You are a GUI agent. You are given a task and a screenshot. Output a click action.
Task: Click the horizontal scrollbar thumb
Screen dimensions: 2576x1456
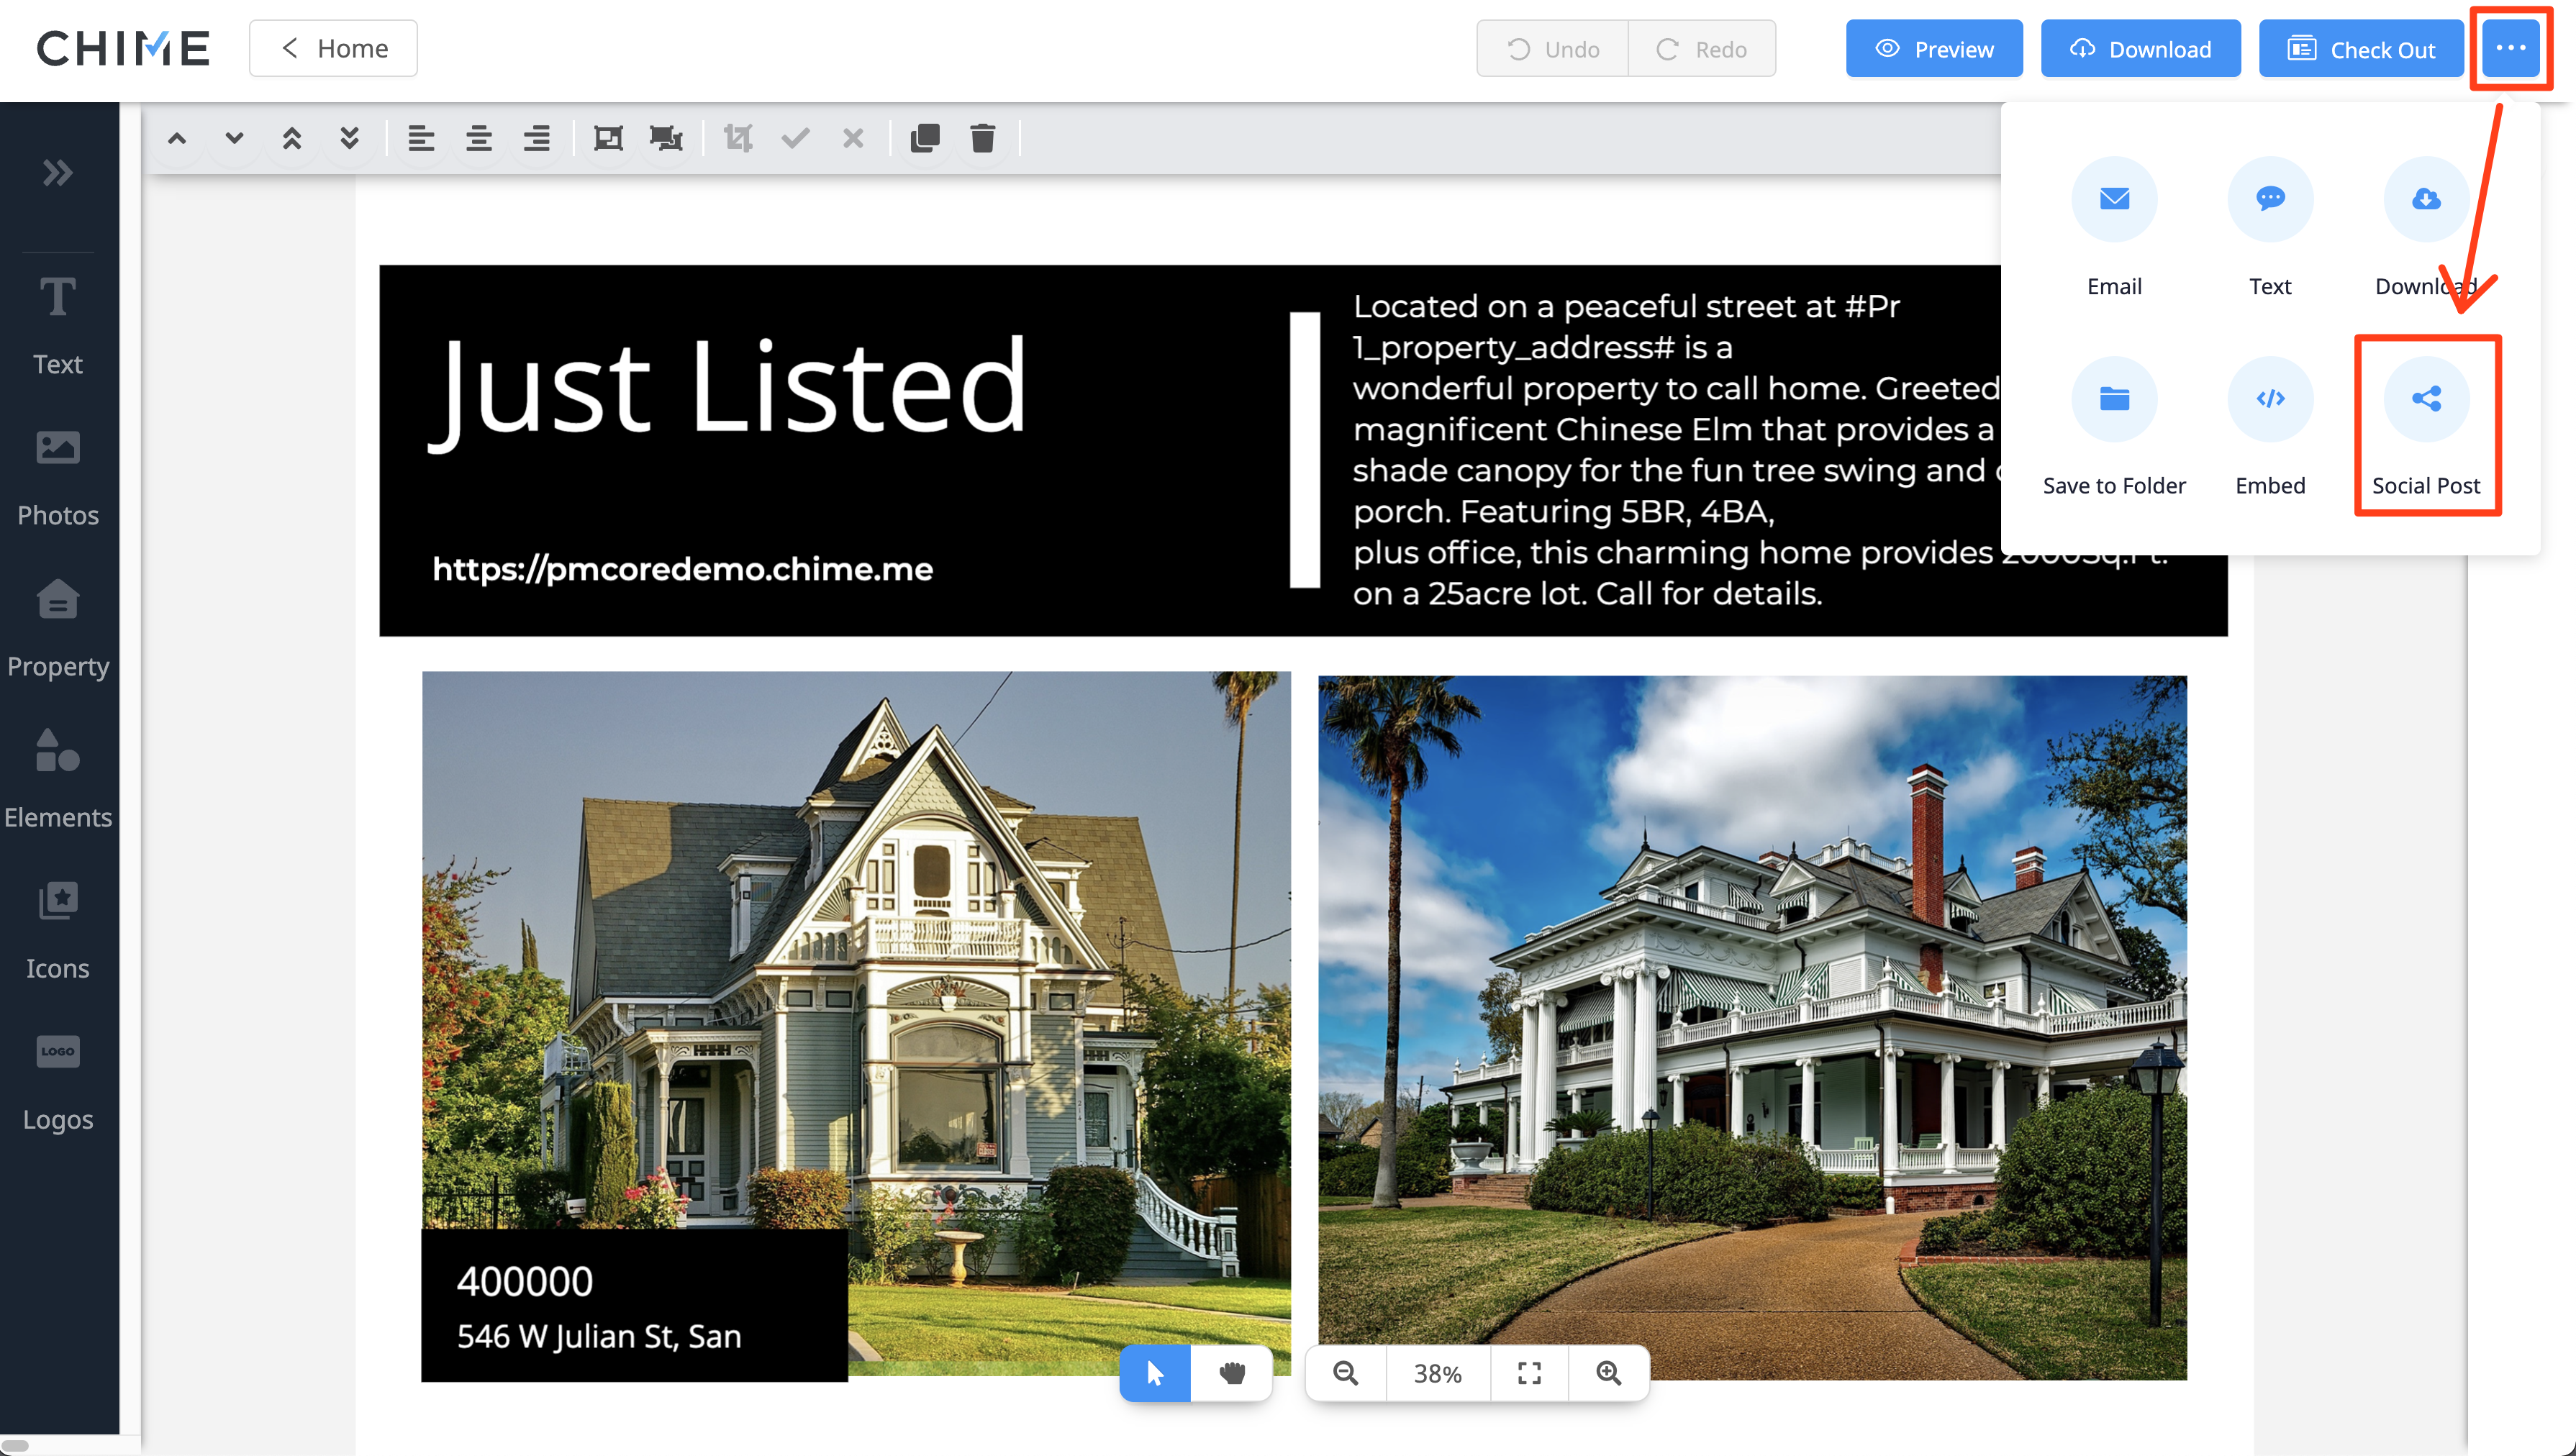tap(16, 1445)
